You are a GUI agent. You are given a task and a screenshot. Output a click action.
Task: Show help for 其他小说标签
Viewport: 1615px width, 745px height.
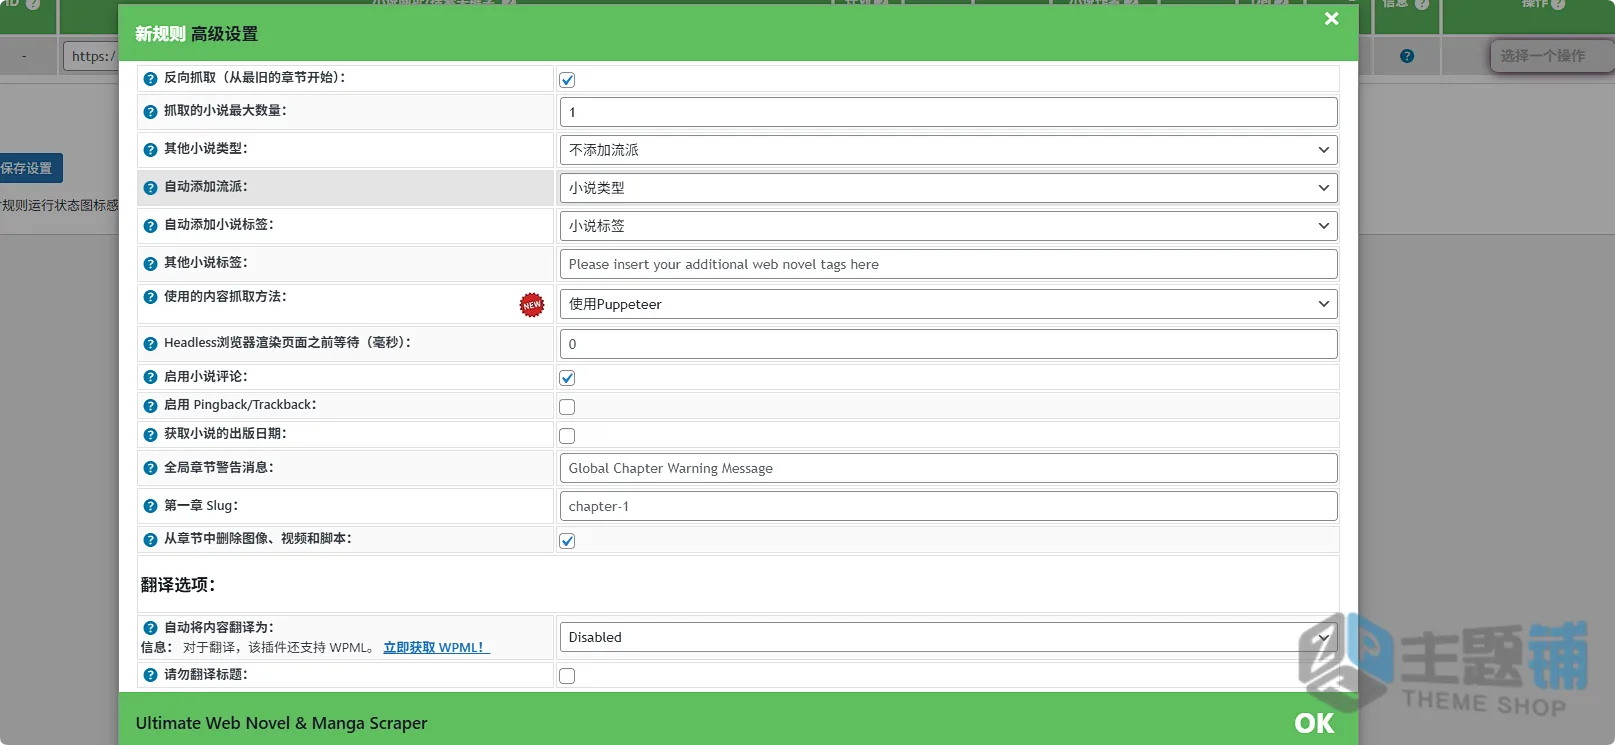[150, 264]
